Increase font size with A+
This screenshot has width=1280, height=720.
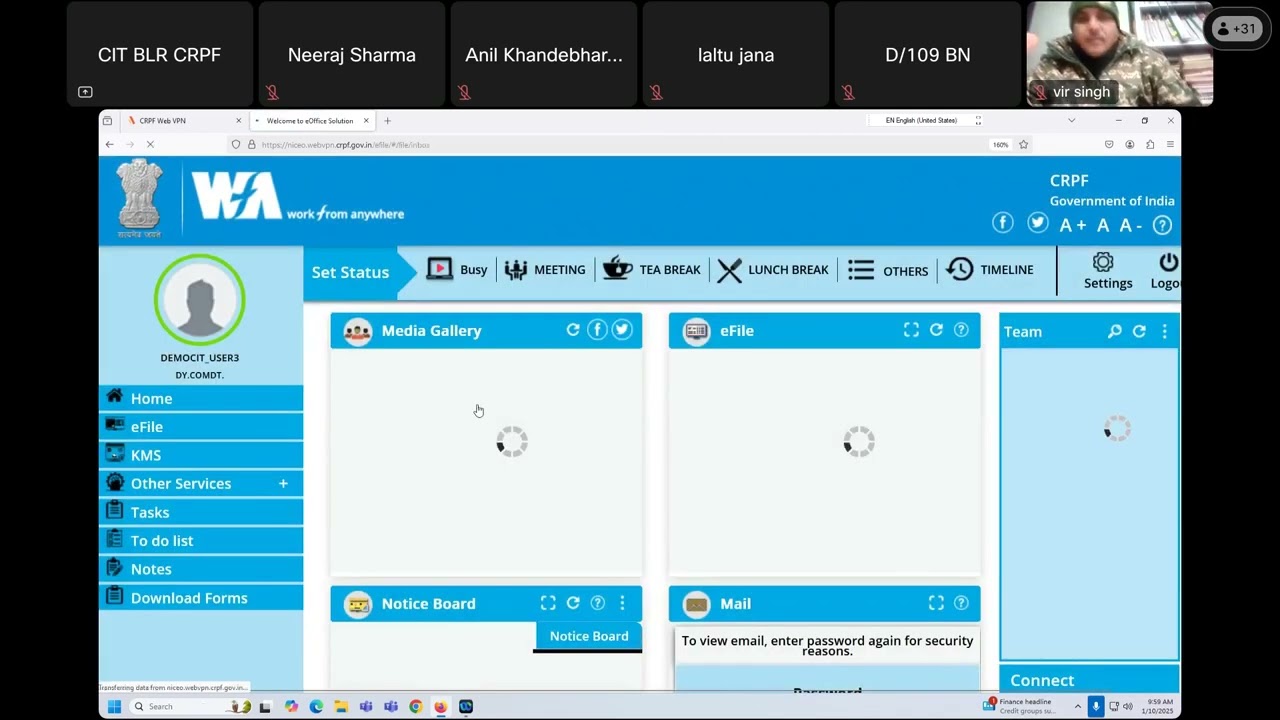1073,225
